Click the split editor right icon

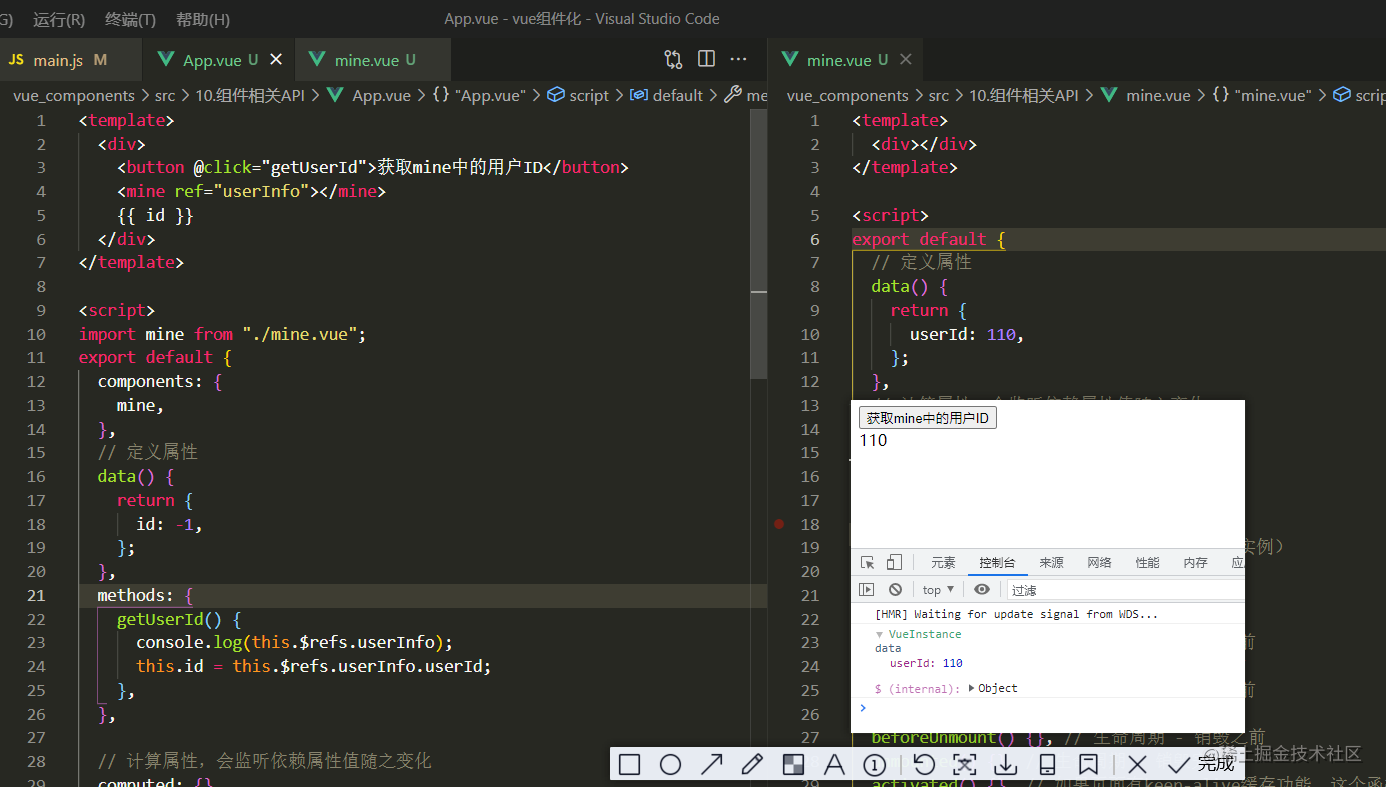coord(706,59)
